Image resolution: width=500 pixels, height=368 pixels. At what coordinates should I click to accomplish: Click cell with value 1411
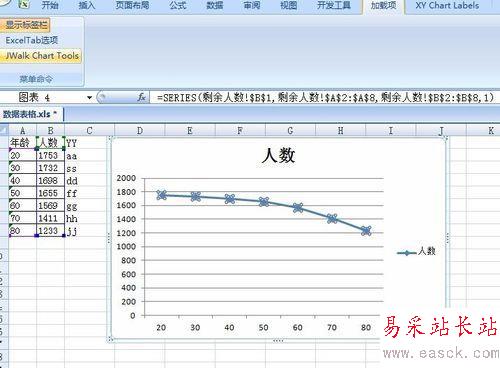click(x=50, y=218)
